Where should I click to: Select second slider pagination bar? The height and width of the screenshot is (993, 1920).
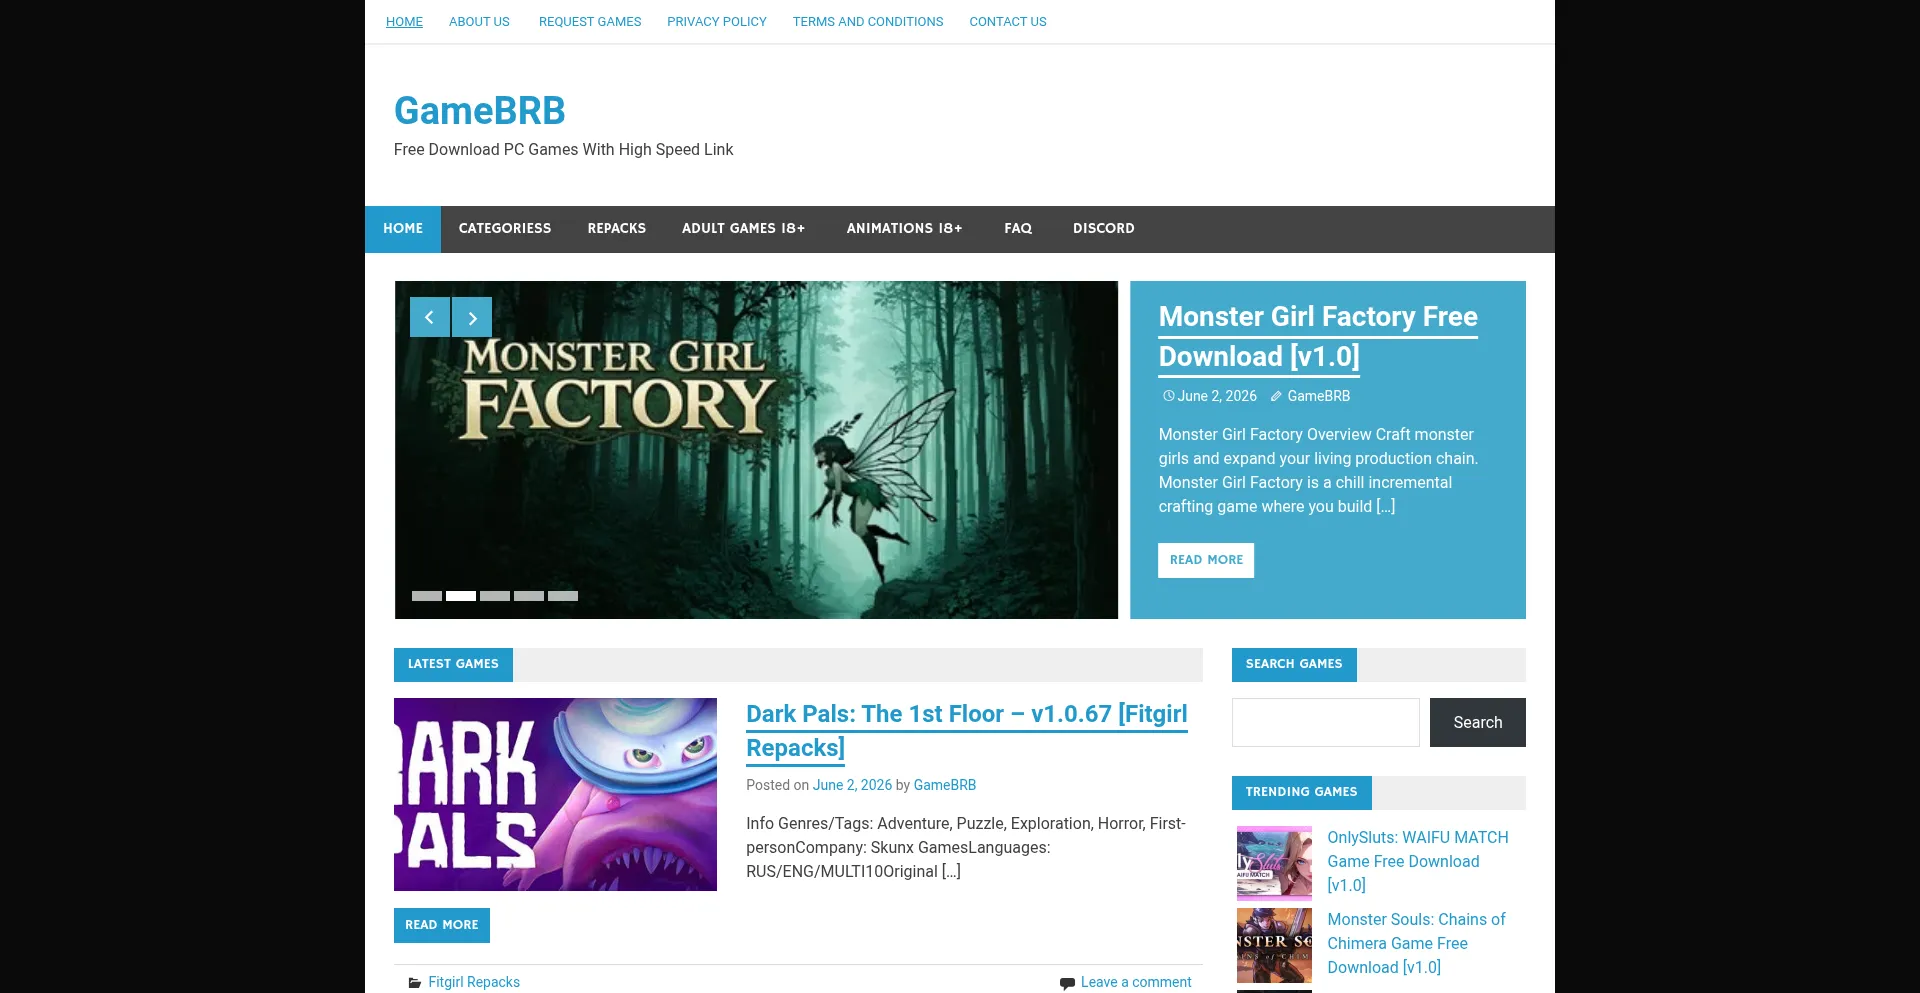pyautogui.click(x=461, y=596)
